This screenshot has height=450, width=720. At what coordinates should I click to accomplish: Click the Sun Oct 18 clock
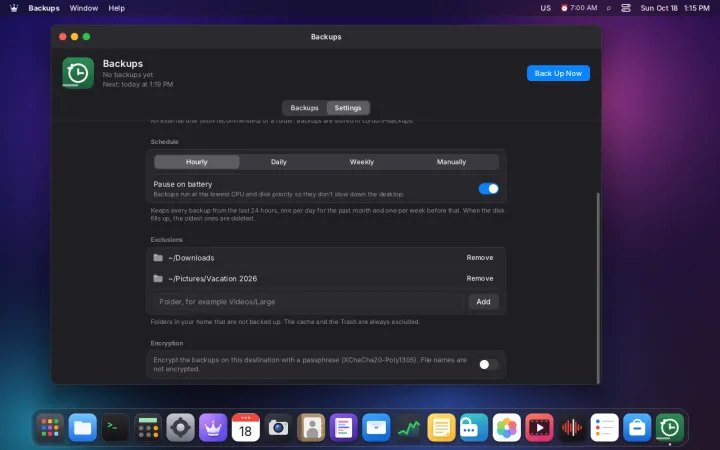click(x=675, y=8)
